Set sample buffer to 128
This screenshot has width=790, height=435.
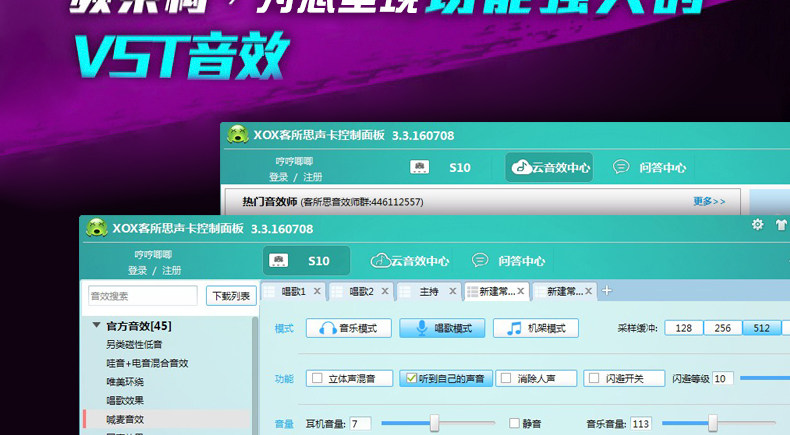click(x=684, y=328)
